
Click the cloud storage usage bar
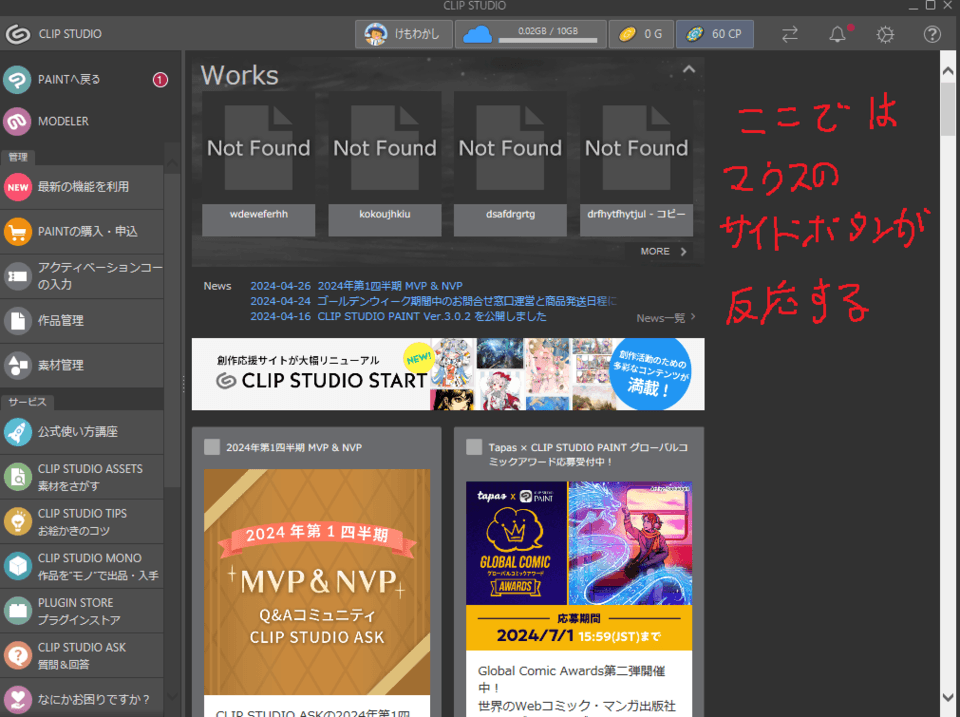pyautogui.click(x=548, y=40)
